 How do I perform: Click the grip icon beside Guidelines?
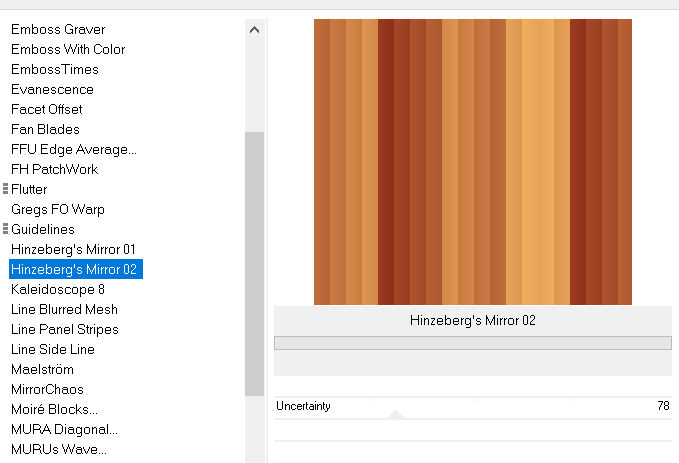point(5,229)
